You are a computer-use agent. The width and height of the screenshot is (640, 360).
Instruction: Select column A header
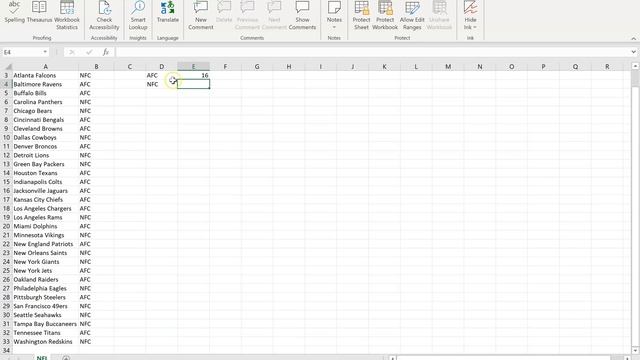point(45,67)
